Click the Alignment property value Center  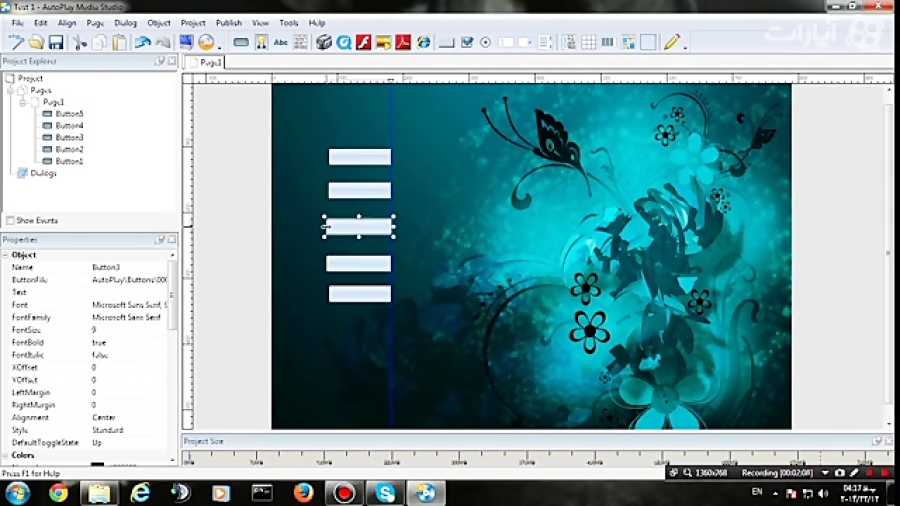click(103, 418)
